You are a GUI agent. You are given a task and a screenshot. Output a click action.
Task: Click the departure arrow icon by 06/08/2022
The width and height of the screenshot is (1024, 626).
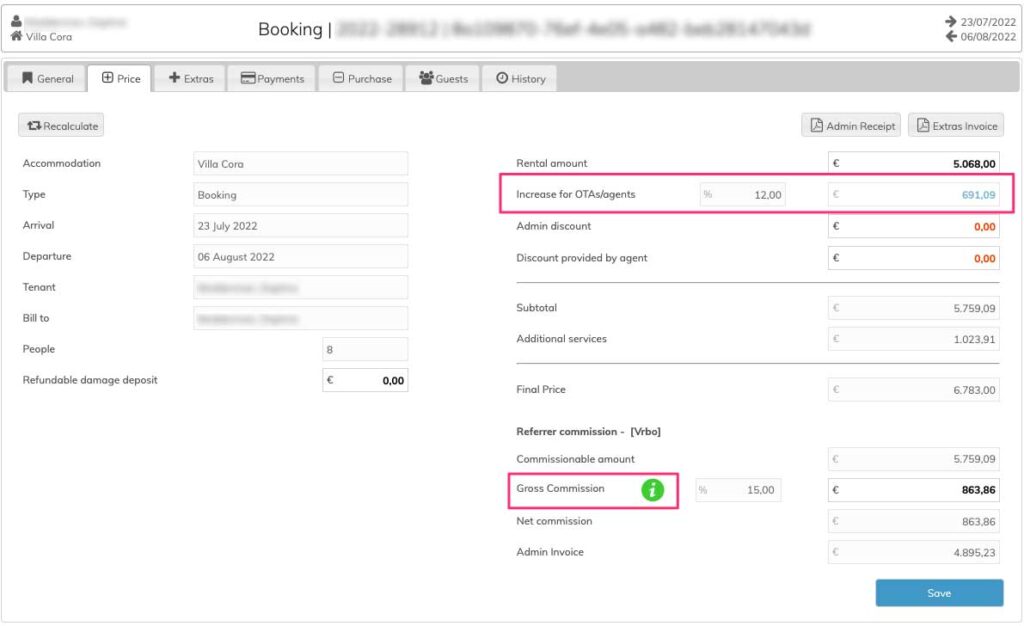[950, 37]
